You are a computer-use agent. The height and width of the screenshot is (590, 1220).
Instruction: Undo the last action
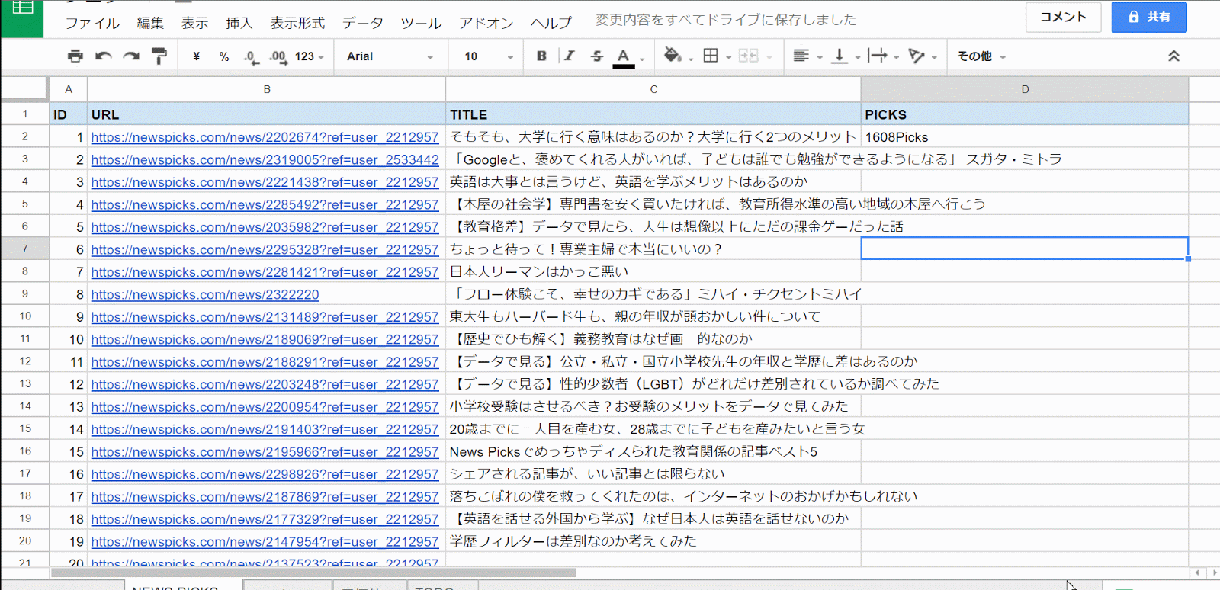tap(103, 56)
